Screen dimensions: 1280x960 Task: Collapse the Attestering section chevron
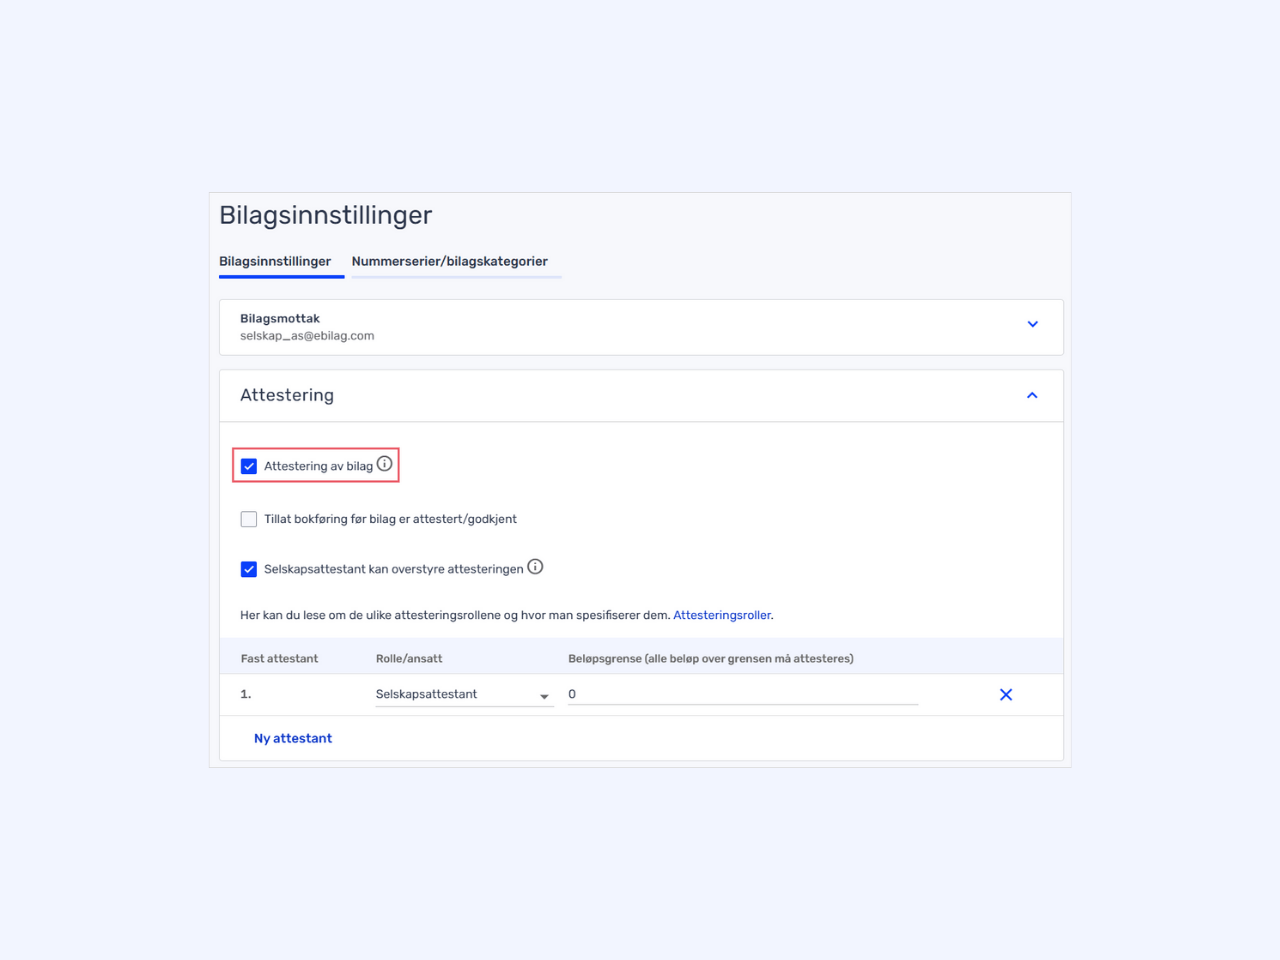click(1032, 396)
